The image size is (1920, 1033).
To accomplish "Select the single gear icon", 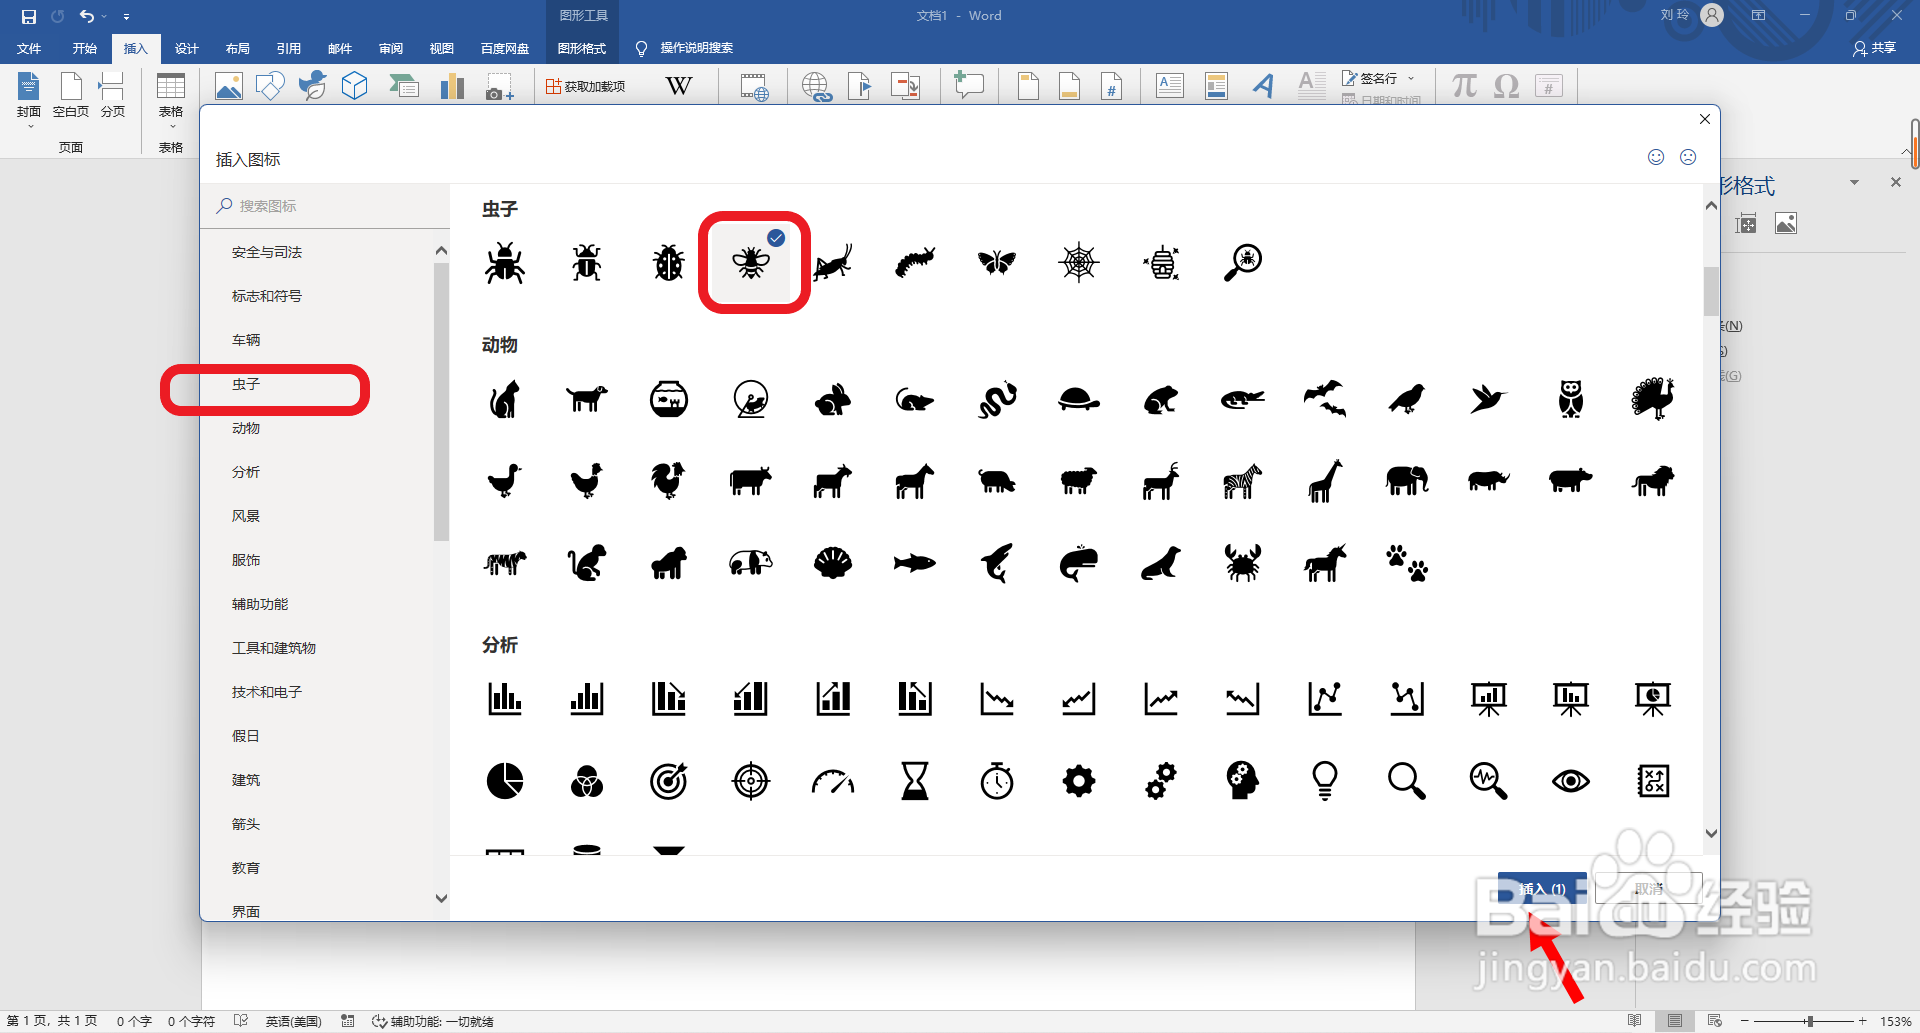I will point(1079,781).
